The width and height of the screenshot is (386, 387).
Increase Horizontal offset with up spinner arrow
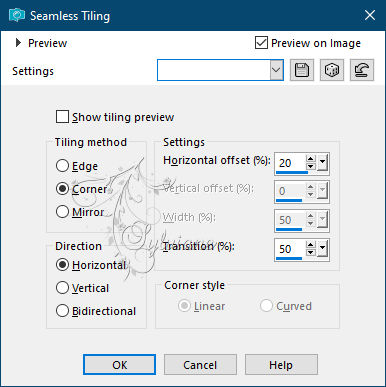(x=311, y=159)
